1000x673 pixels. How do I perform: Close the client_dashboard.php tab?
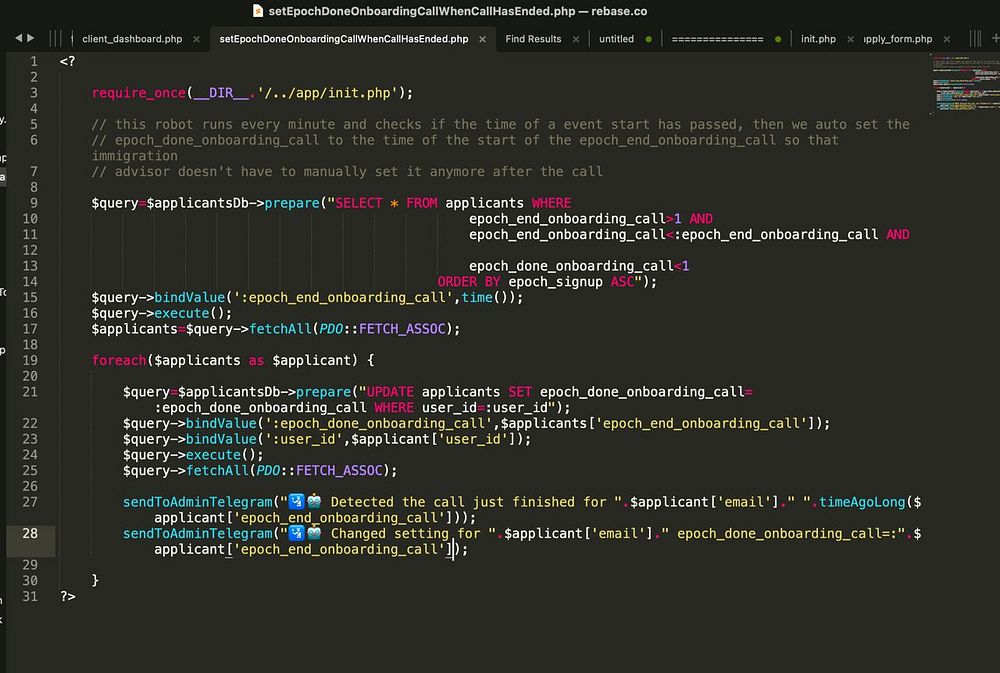click(x=196, y=39)
